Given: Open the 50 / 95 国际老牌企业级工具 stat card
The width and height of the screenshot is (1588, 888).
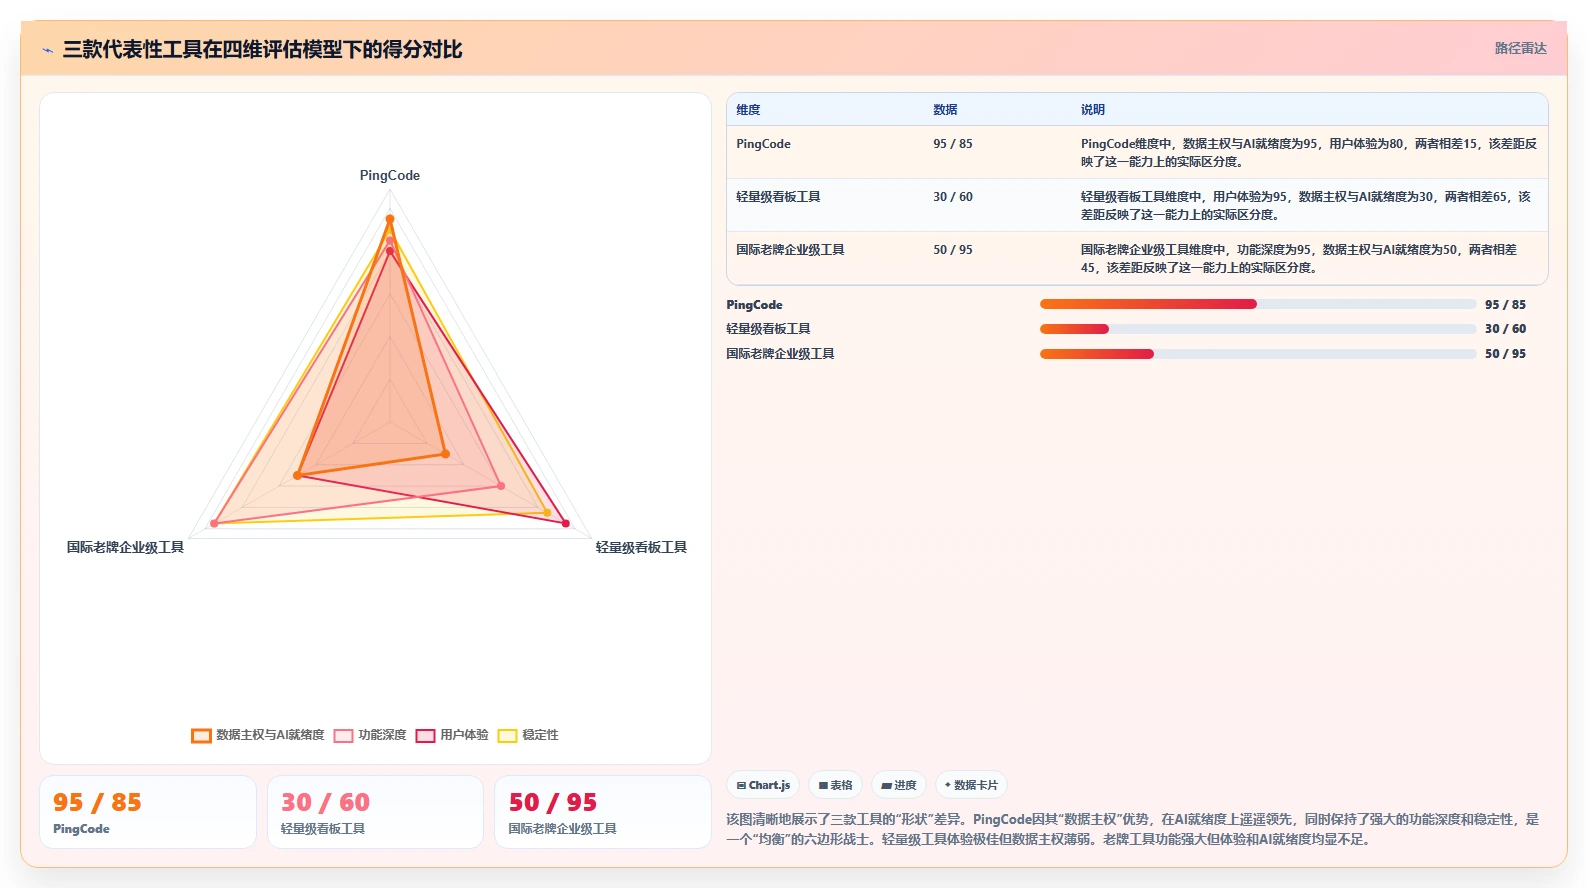Looking at the screenshot, I should click(603, 812).
